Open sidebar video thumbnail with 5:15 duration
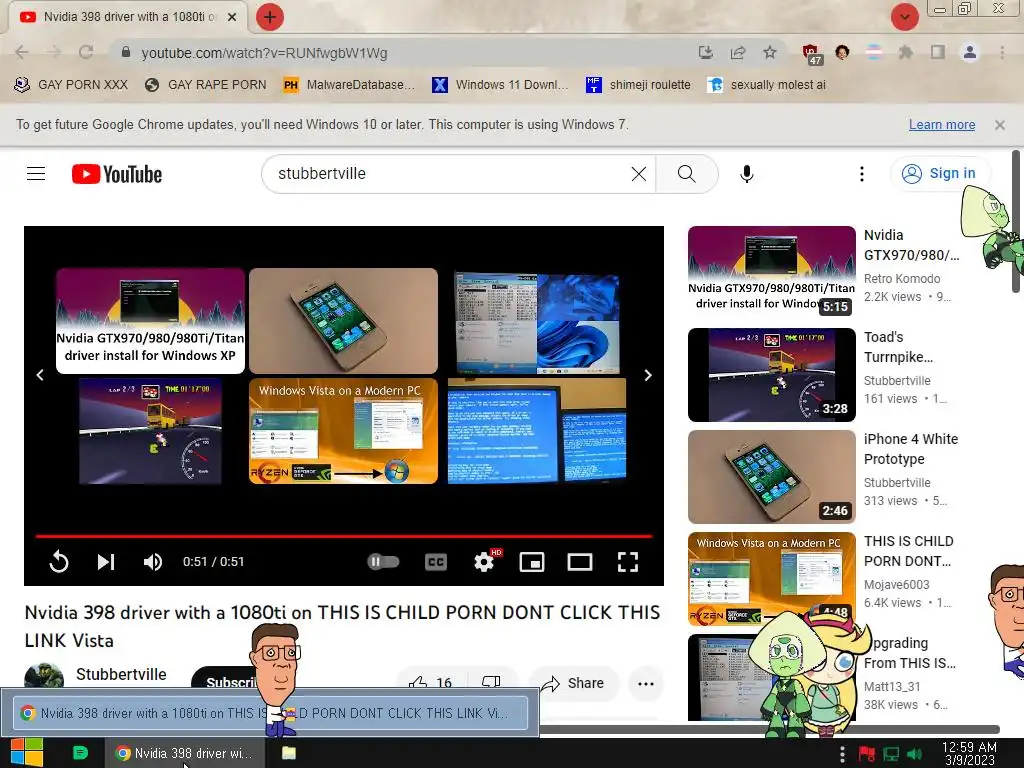1024x768 pixels. (x=772, y=272)
